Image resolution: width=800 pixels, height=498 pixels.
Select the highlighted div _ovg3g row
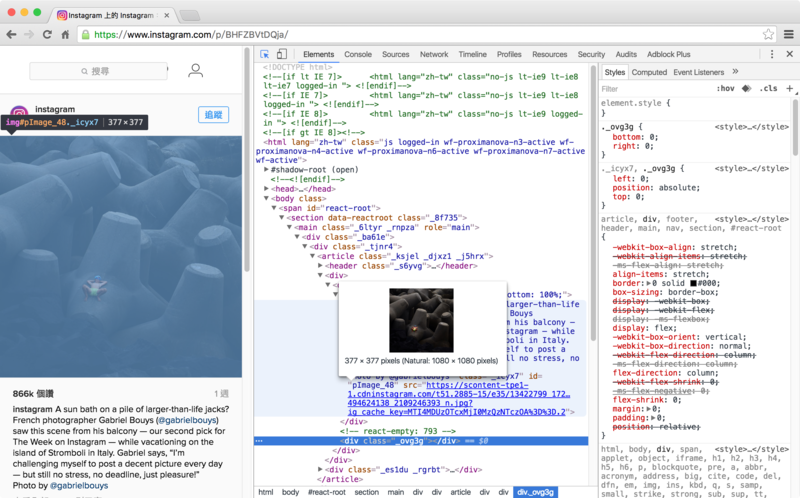[x=421, y=441]
